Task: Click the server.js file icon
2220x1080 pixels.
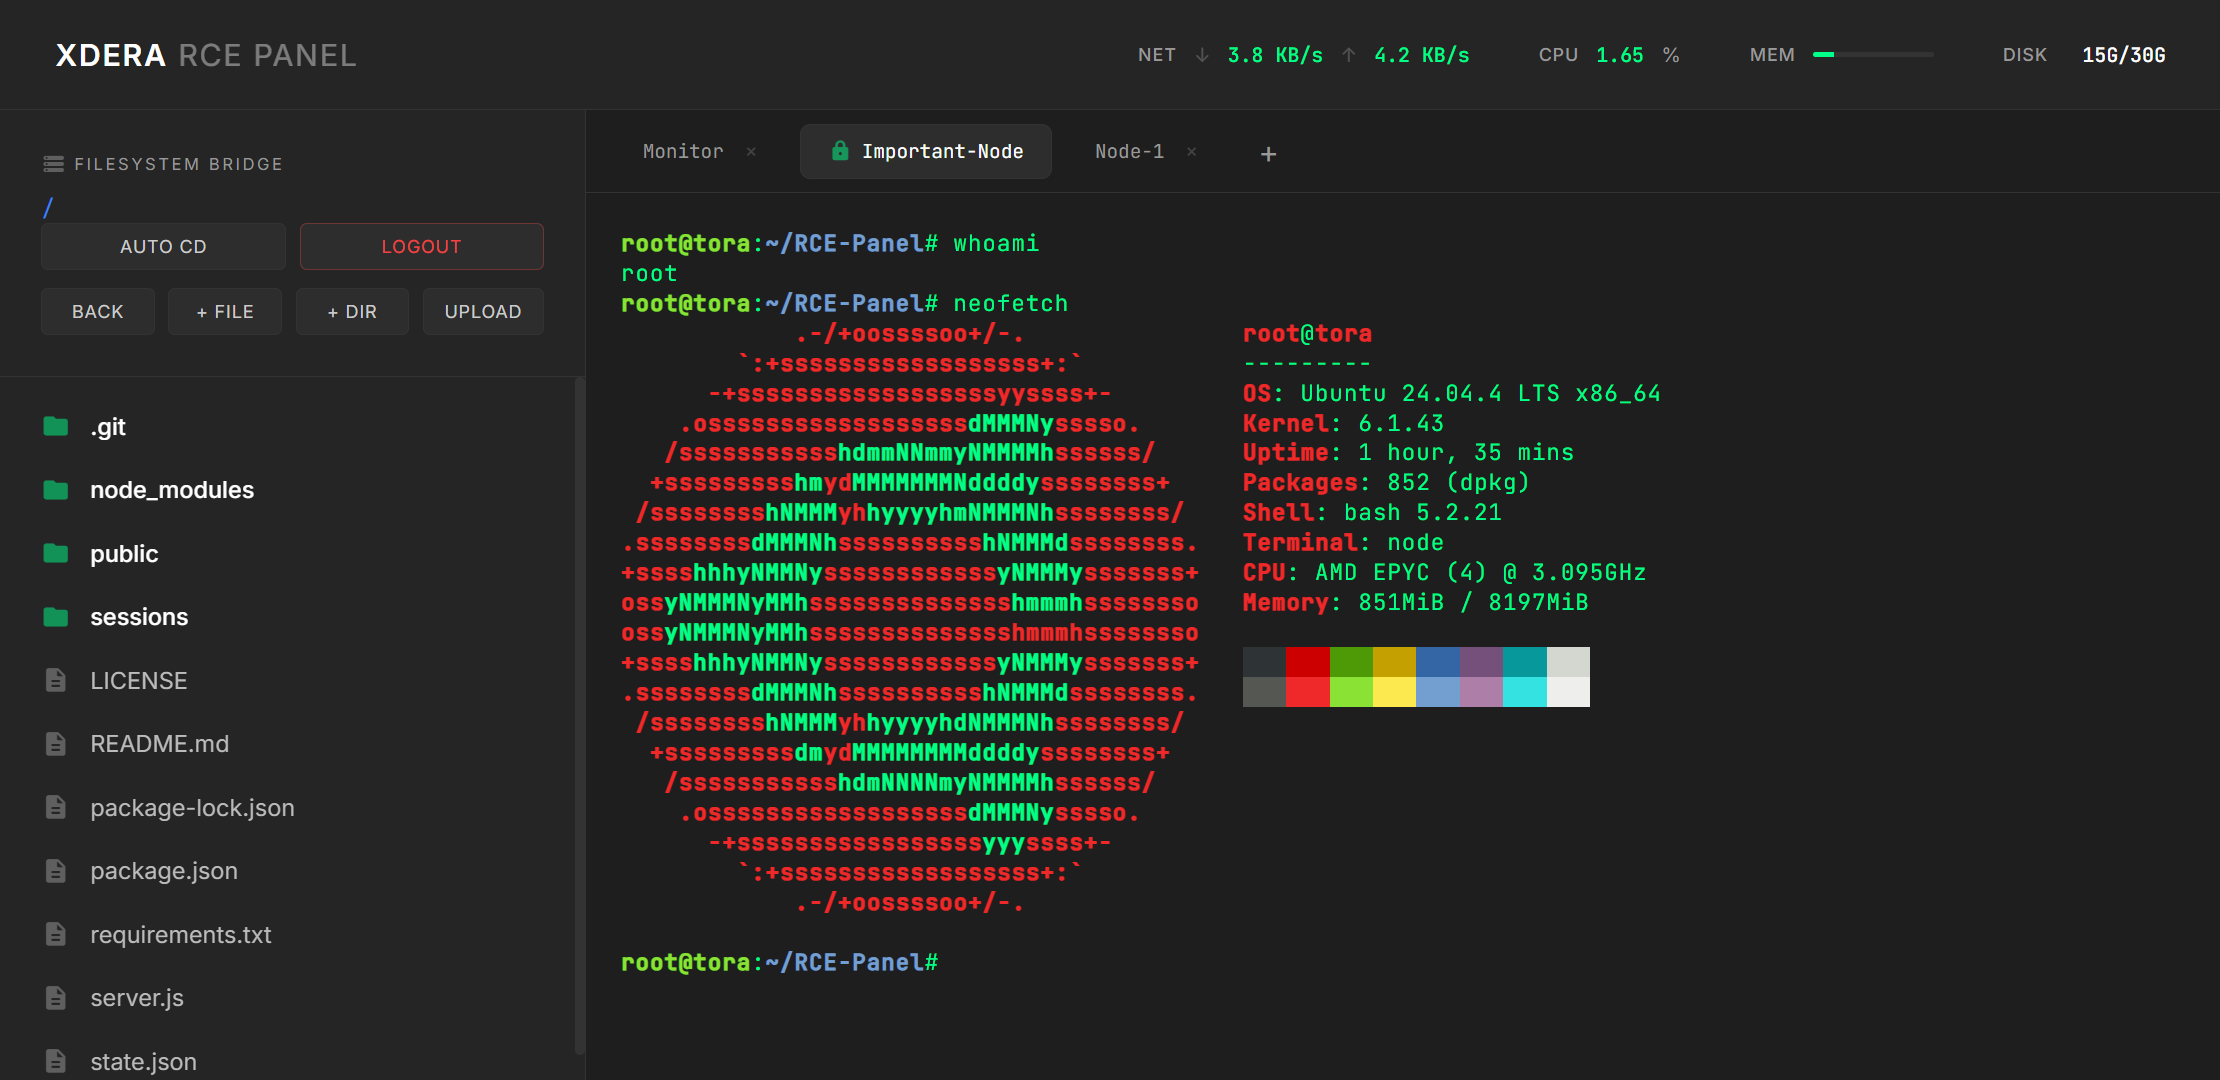Action: click(56, 998)
